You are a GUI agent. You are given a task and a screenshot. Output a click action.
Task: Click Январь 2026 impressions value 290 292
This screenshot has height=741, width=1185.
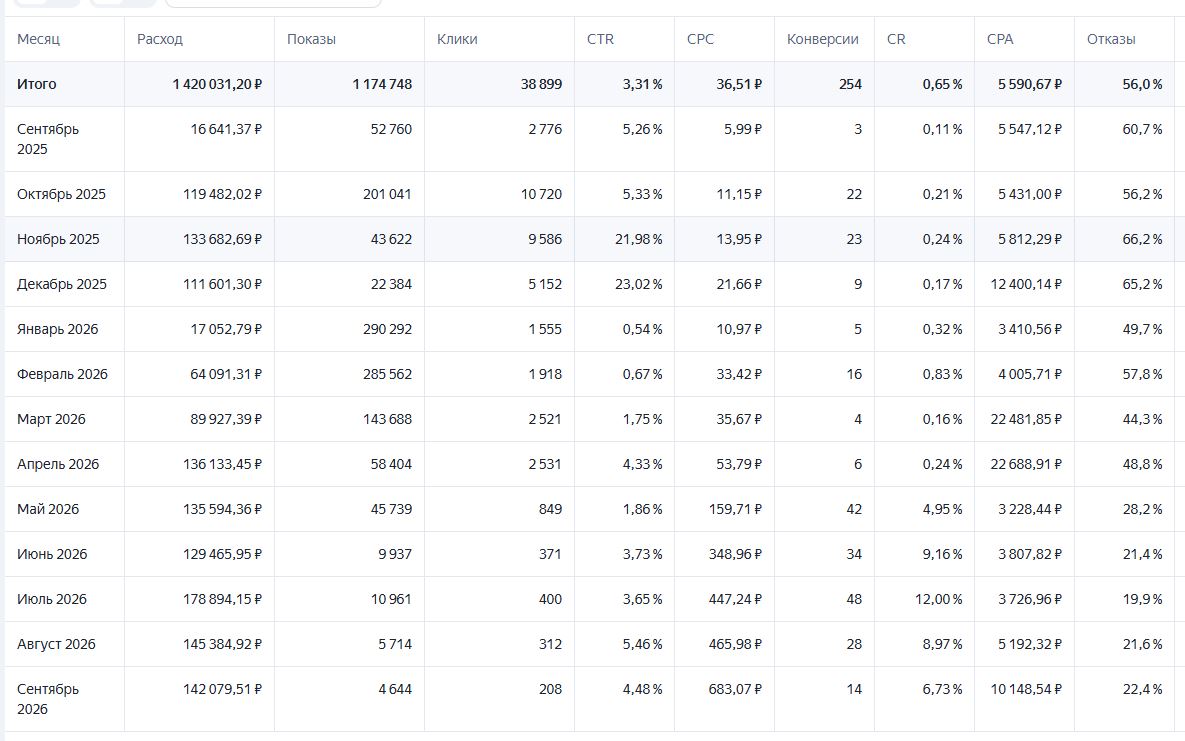(x=387, y=329)
